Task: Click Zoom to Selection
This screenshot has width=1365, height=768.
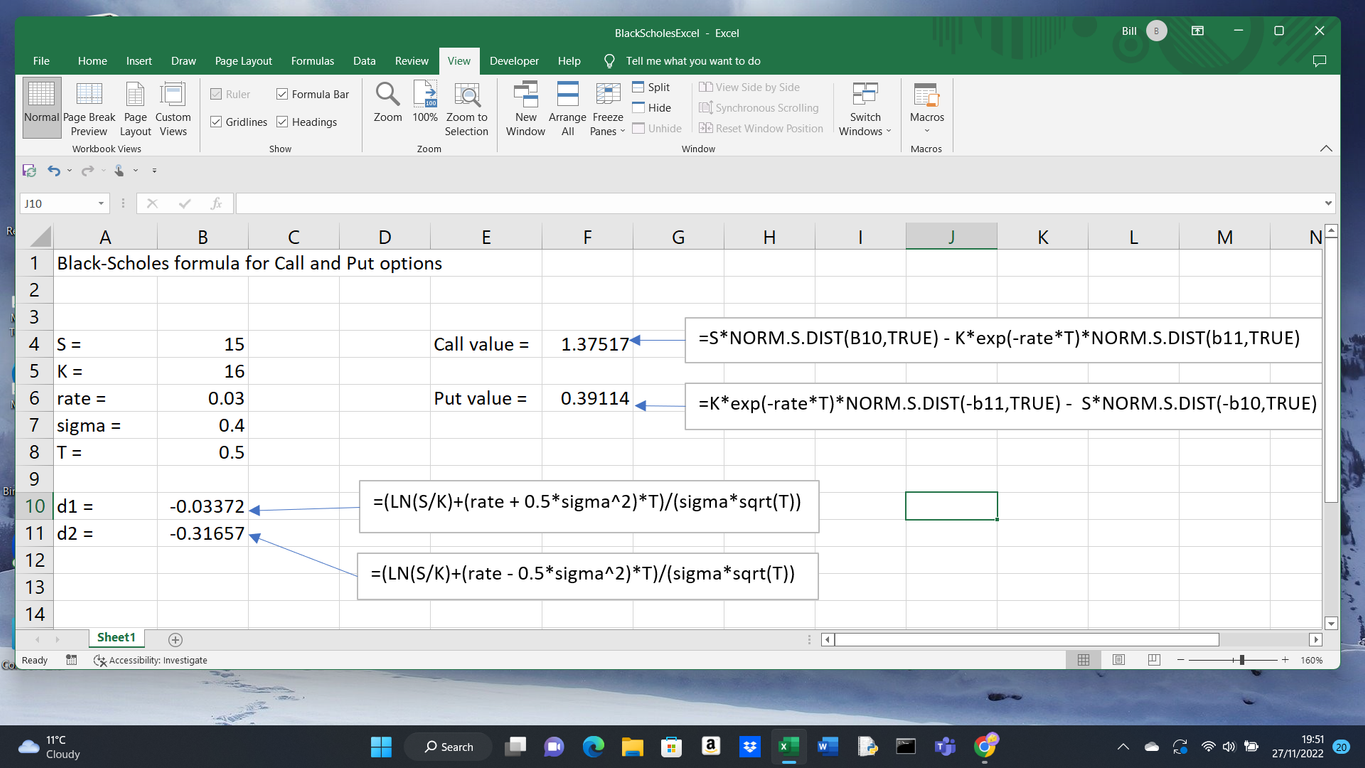Action: 467,108
